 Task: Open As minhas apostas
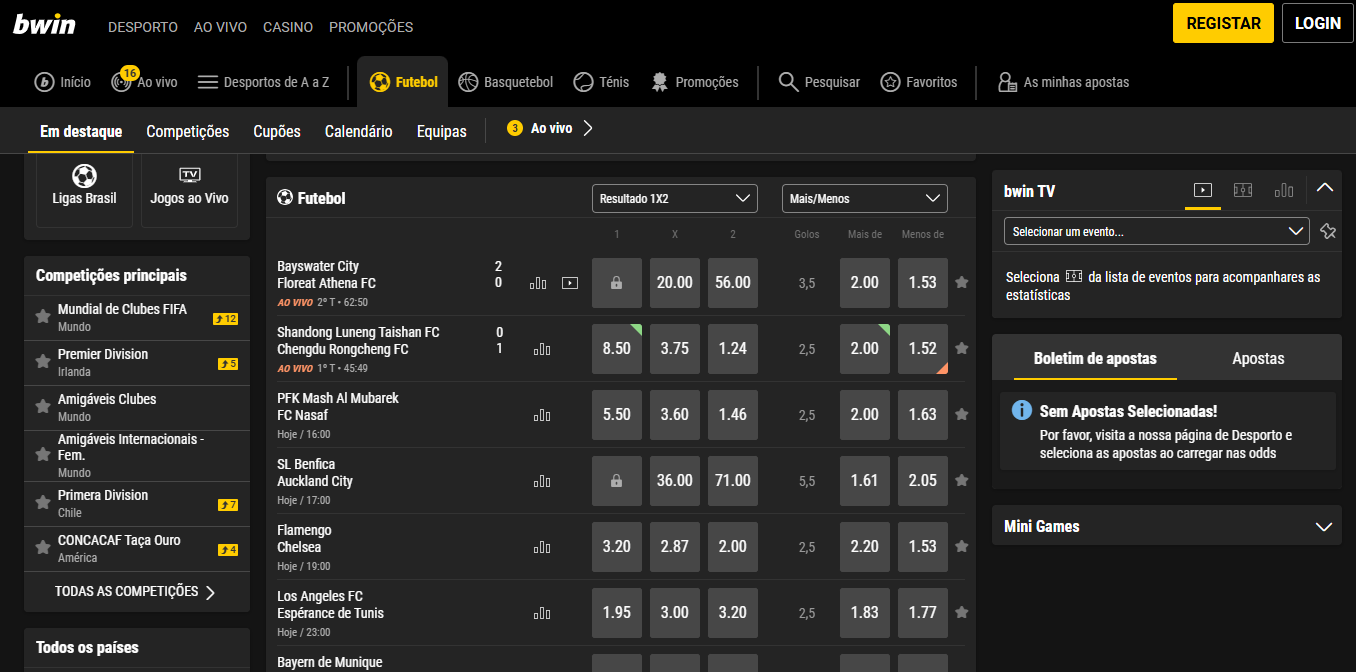[1063, 82]
